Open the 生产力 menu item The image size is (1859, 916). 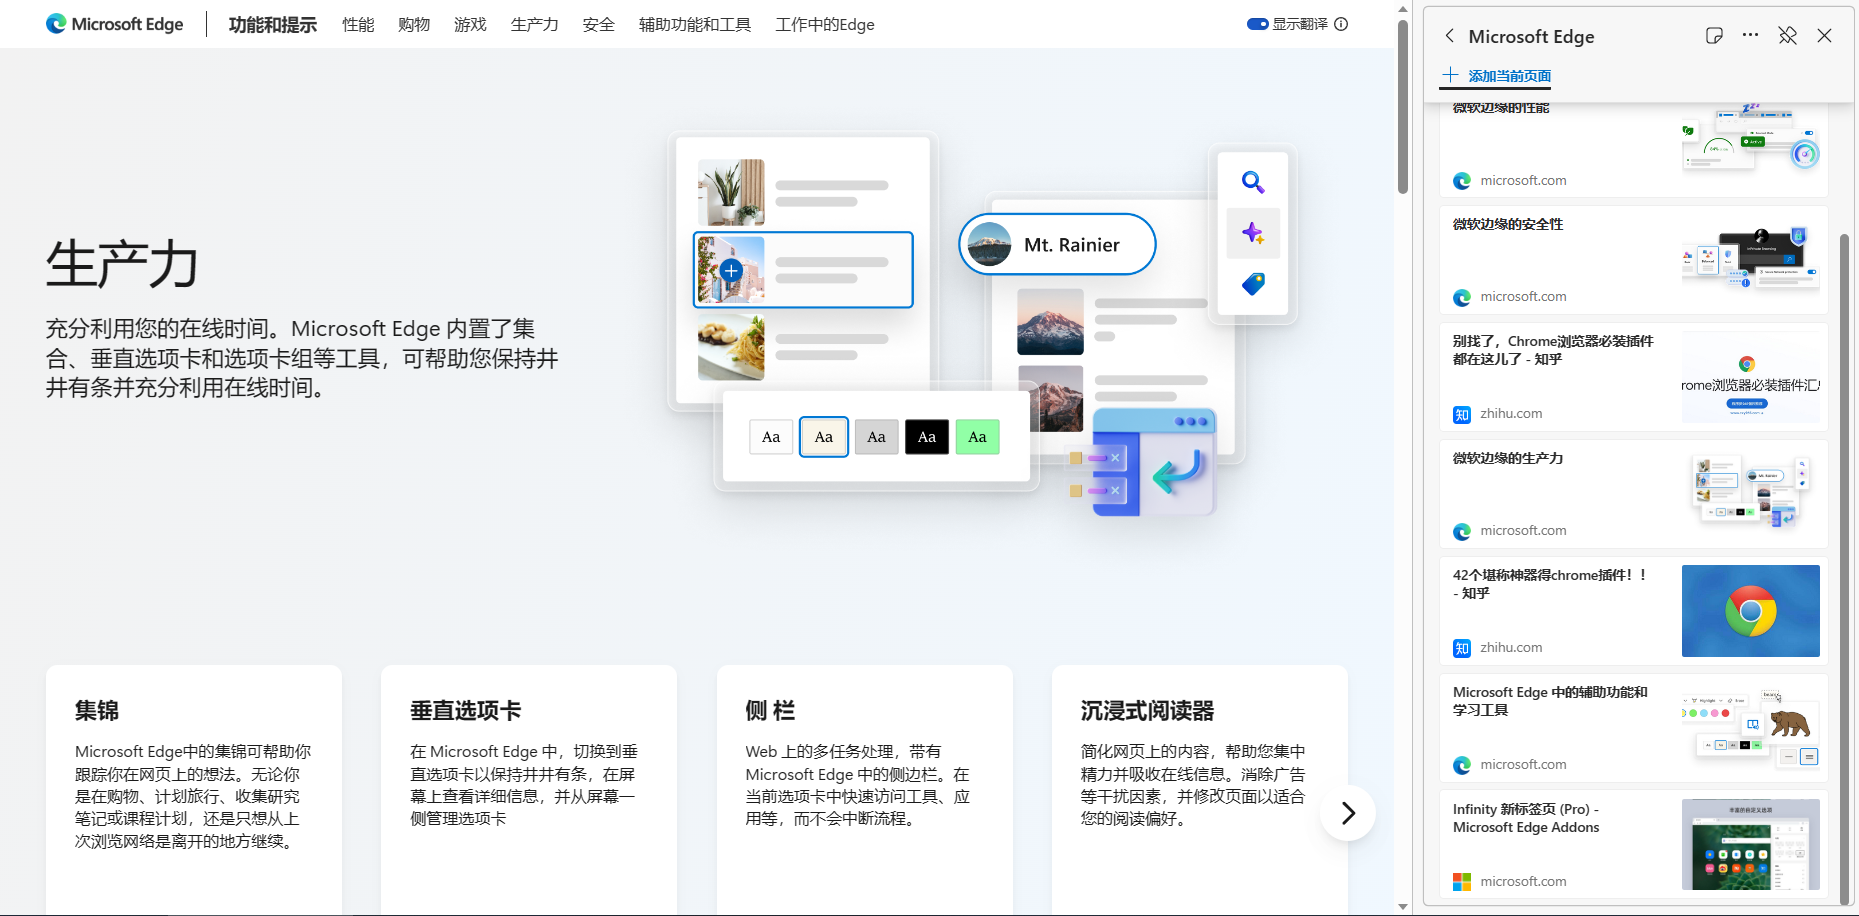point(534,24)
